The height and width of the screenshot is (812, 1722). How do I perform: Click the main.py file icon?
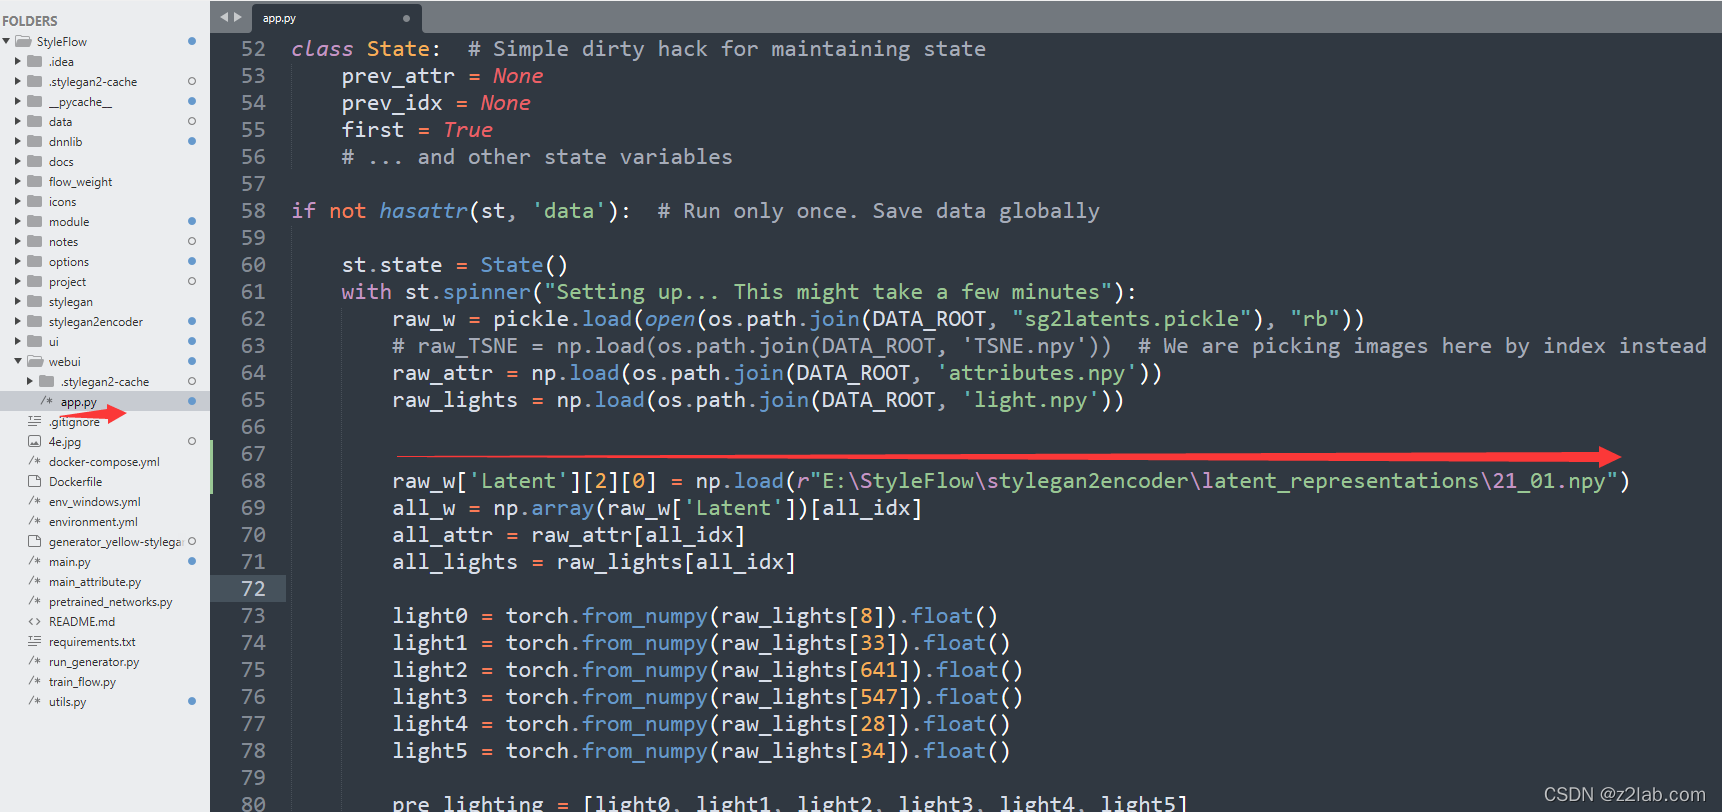pos(35,561)
